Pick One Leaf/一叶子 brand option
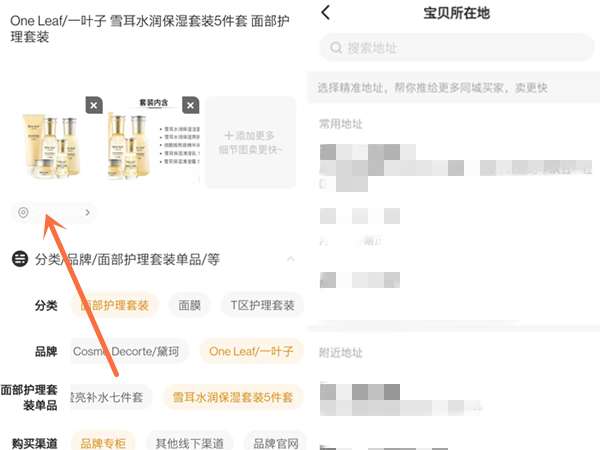 pyautogui.click(x=251, y=351)
